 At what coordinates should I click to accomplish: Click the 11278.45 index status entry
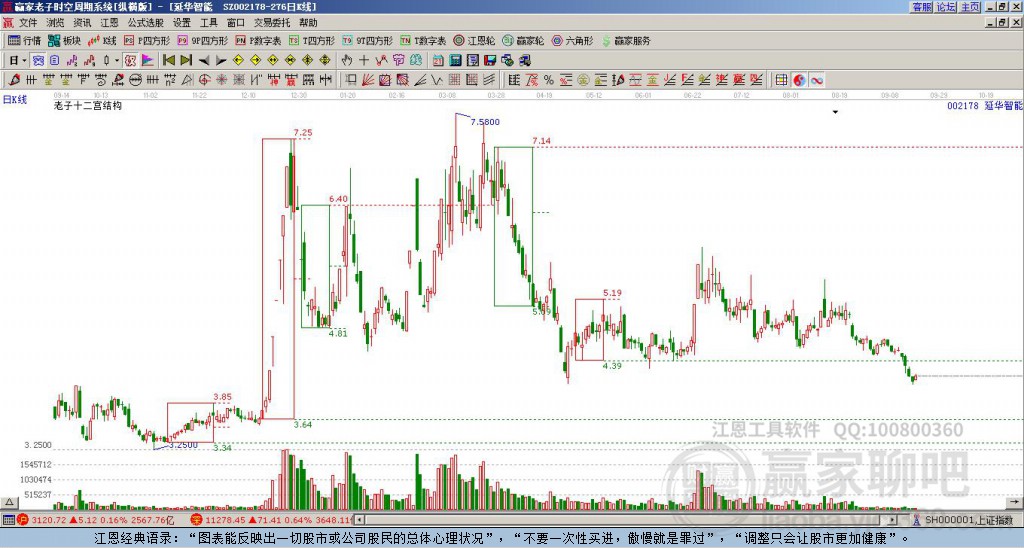272,520
